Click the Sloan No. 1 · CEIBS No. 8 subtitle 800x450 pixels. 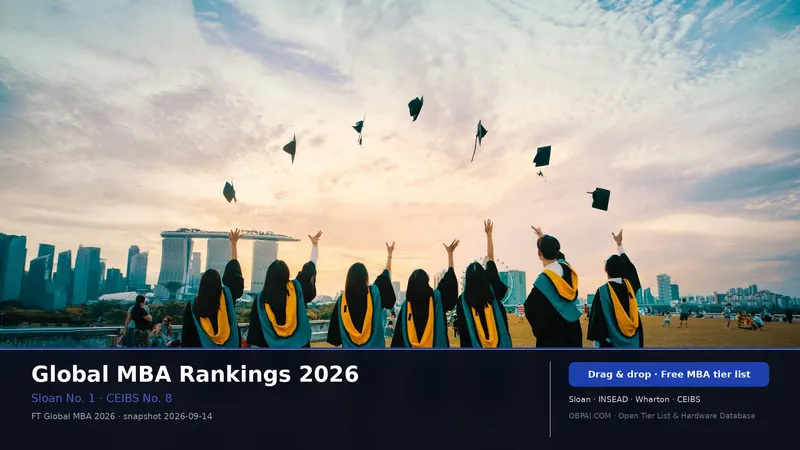coord(102,398)
